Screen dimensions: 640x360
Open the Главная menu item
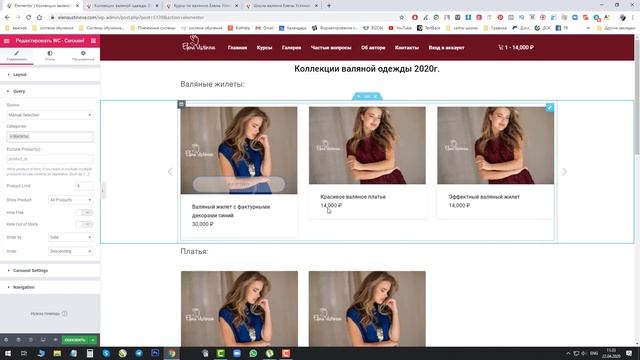tap(238, 48)
